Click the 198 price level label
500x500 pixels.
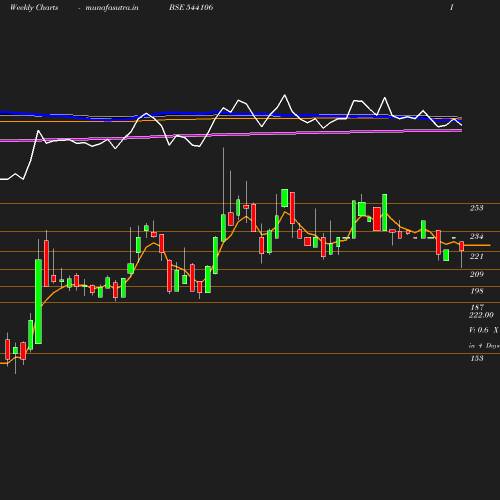point(477,291)
